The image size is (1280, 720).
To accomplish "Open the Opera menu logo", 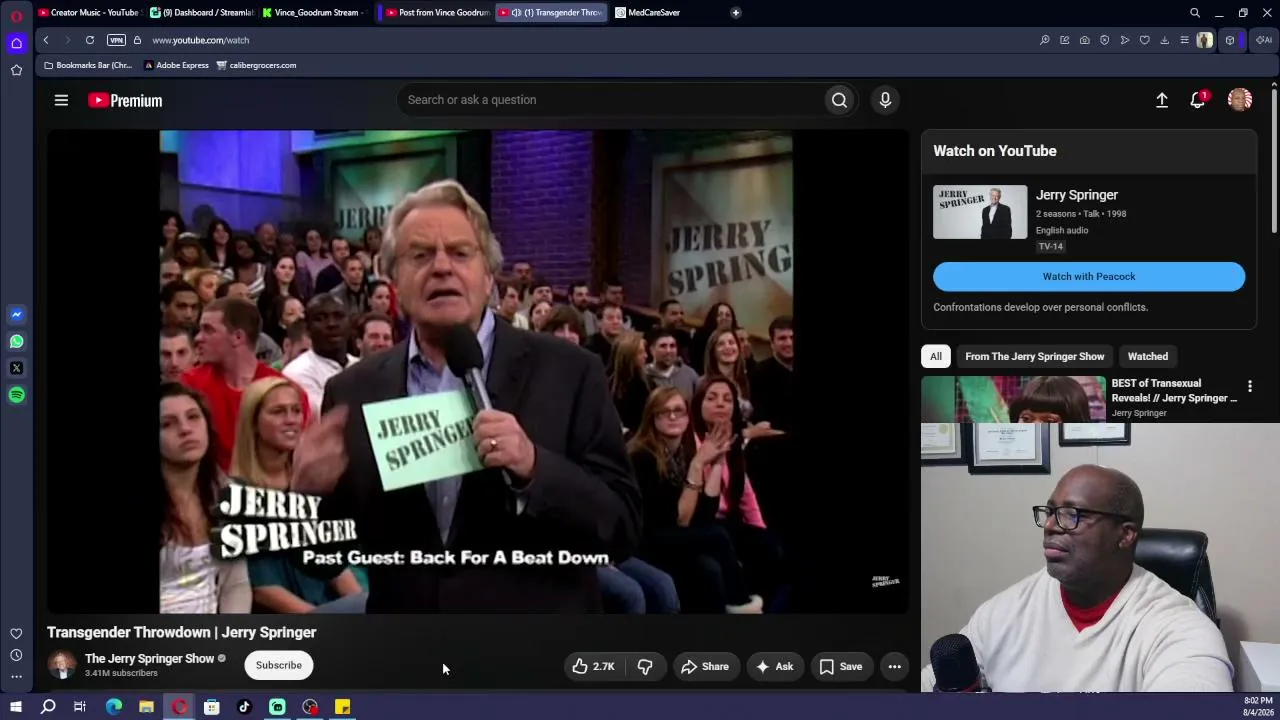I will coord(16,16).
